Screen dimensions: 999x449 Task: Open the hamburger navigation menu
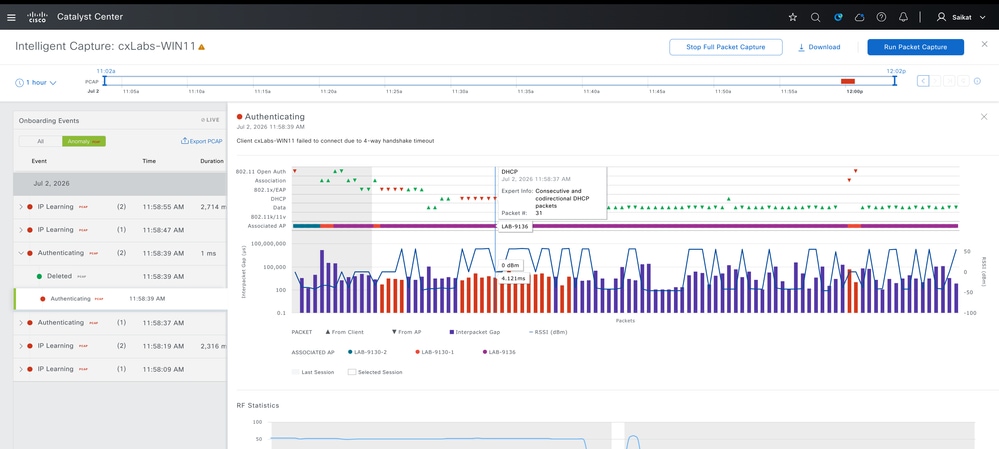11,17
